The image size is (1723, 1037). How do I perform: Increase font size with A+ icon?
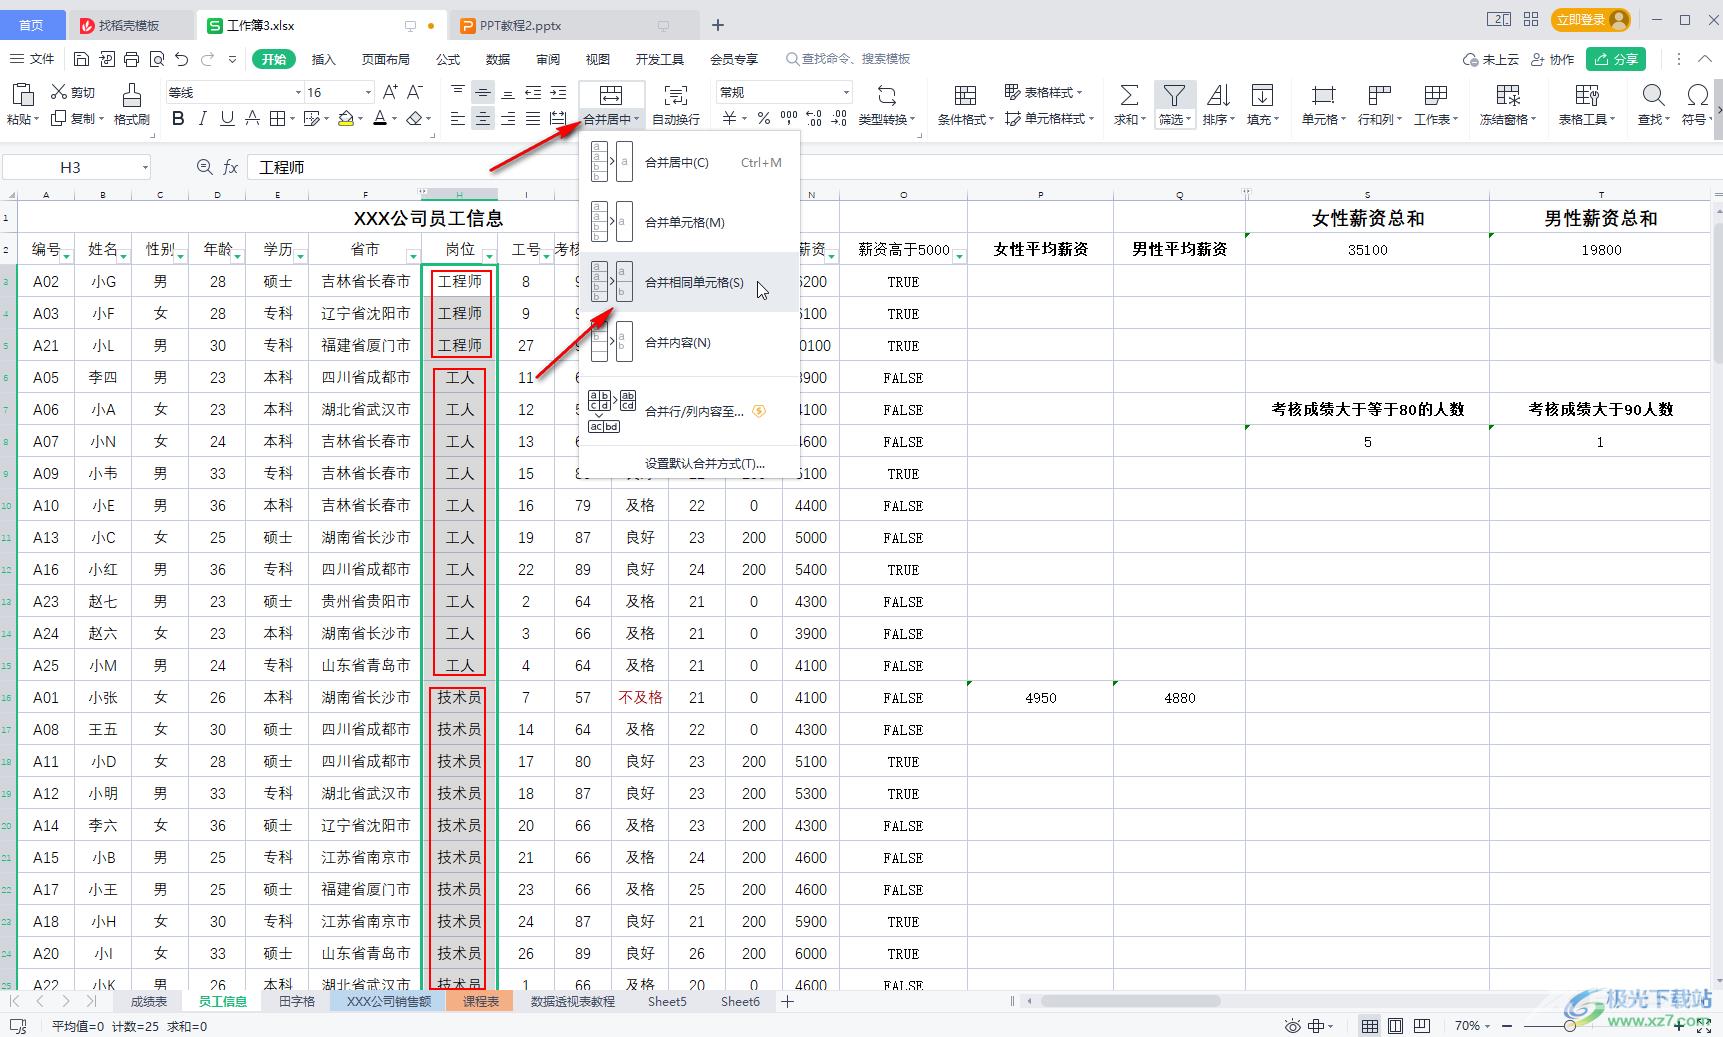coord(390,92)
